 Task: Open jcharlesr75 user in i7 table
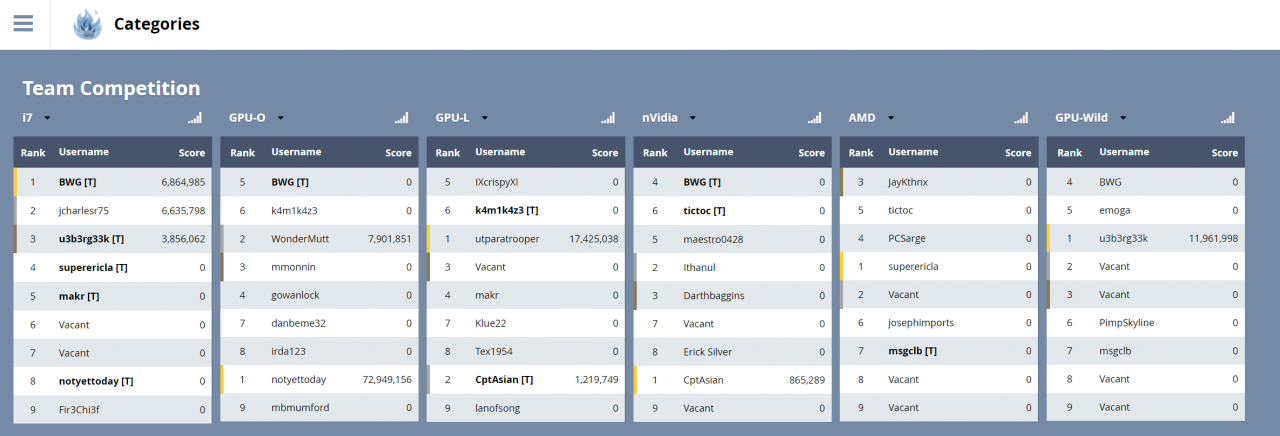tap(84, 211)
